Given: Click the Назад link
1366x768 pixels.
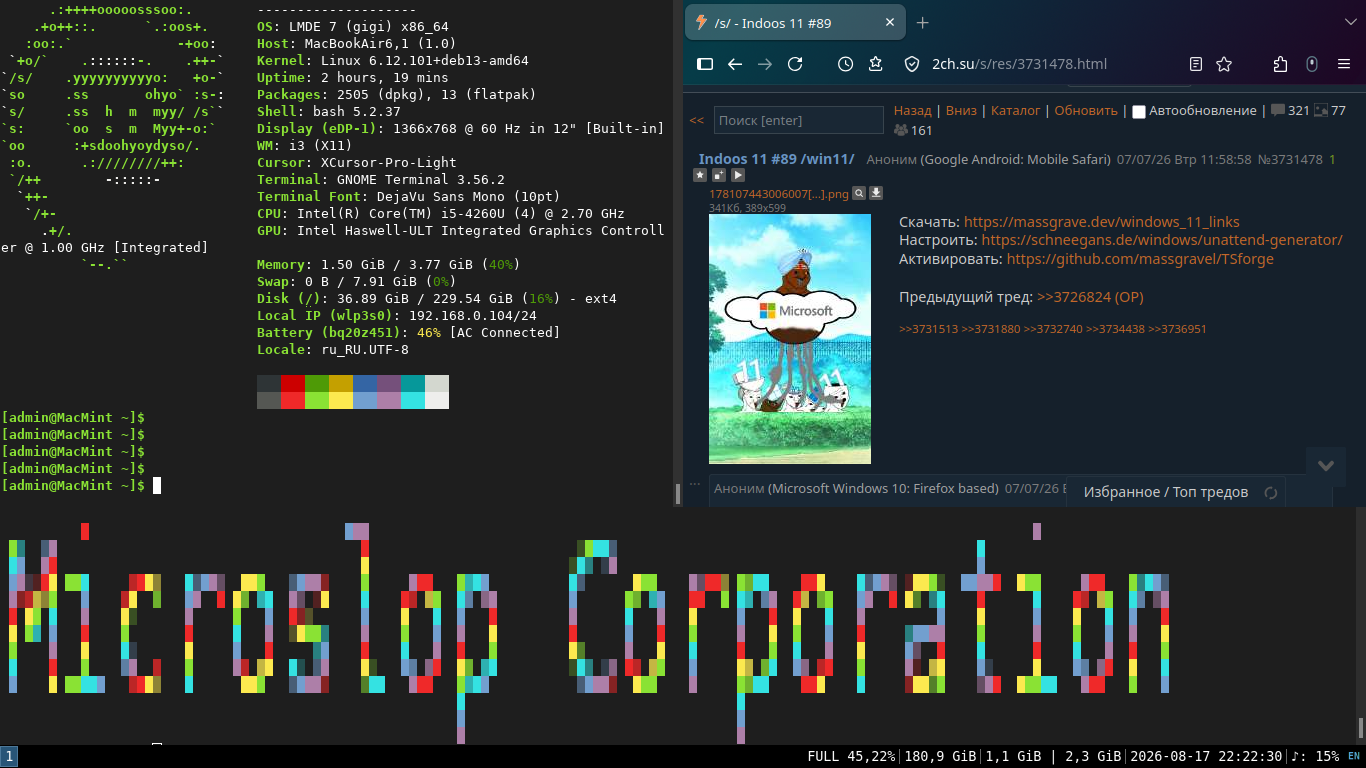Looking at the screenshot, I should 912,110.
